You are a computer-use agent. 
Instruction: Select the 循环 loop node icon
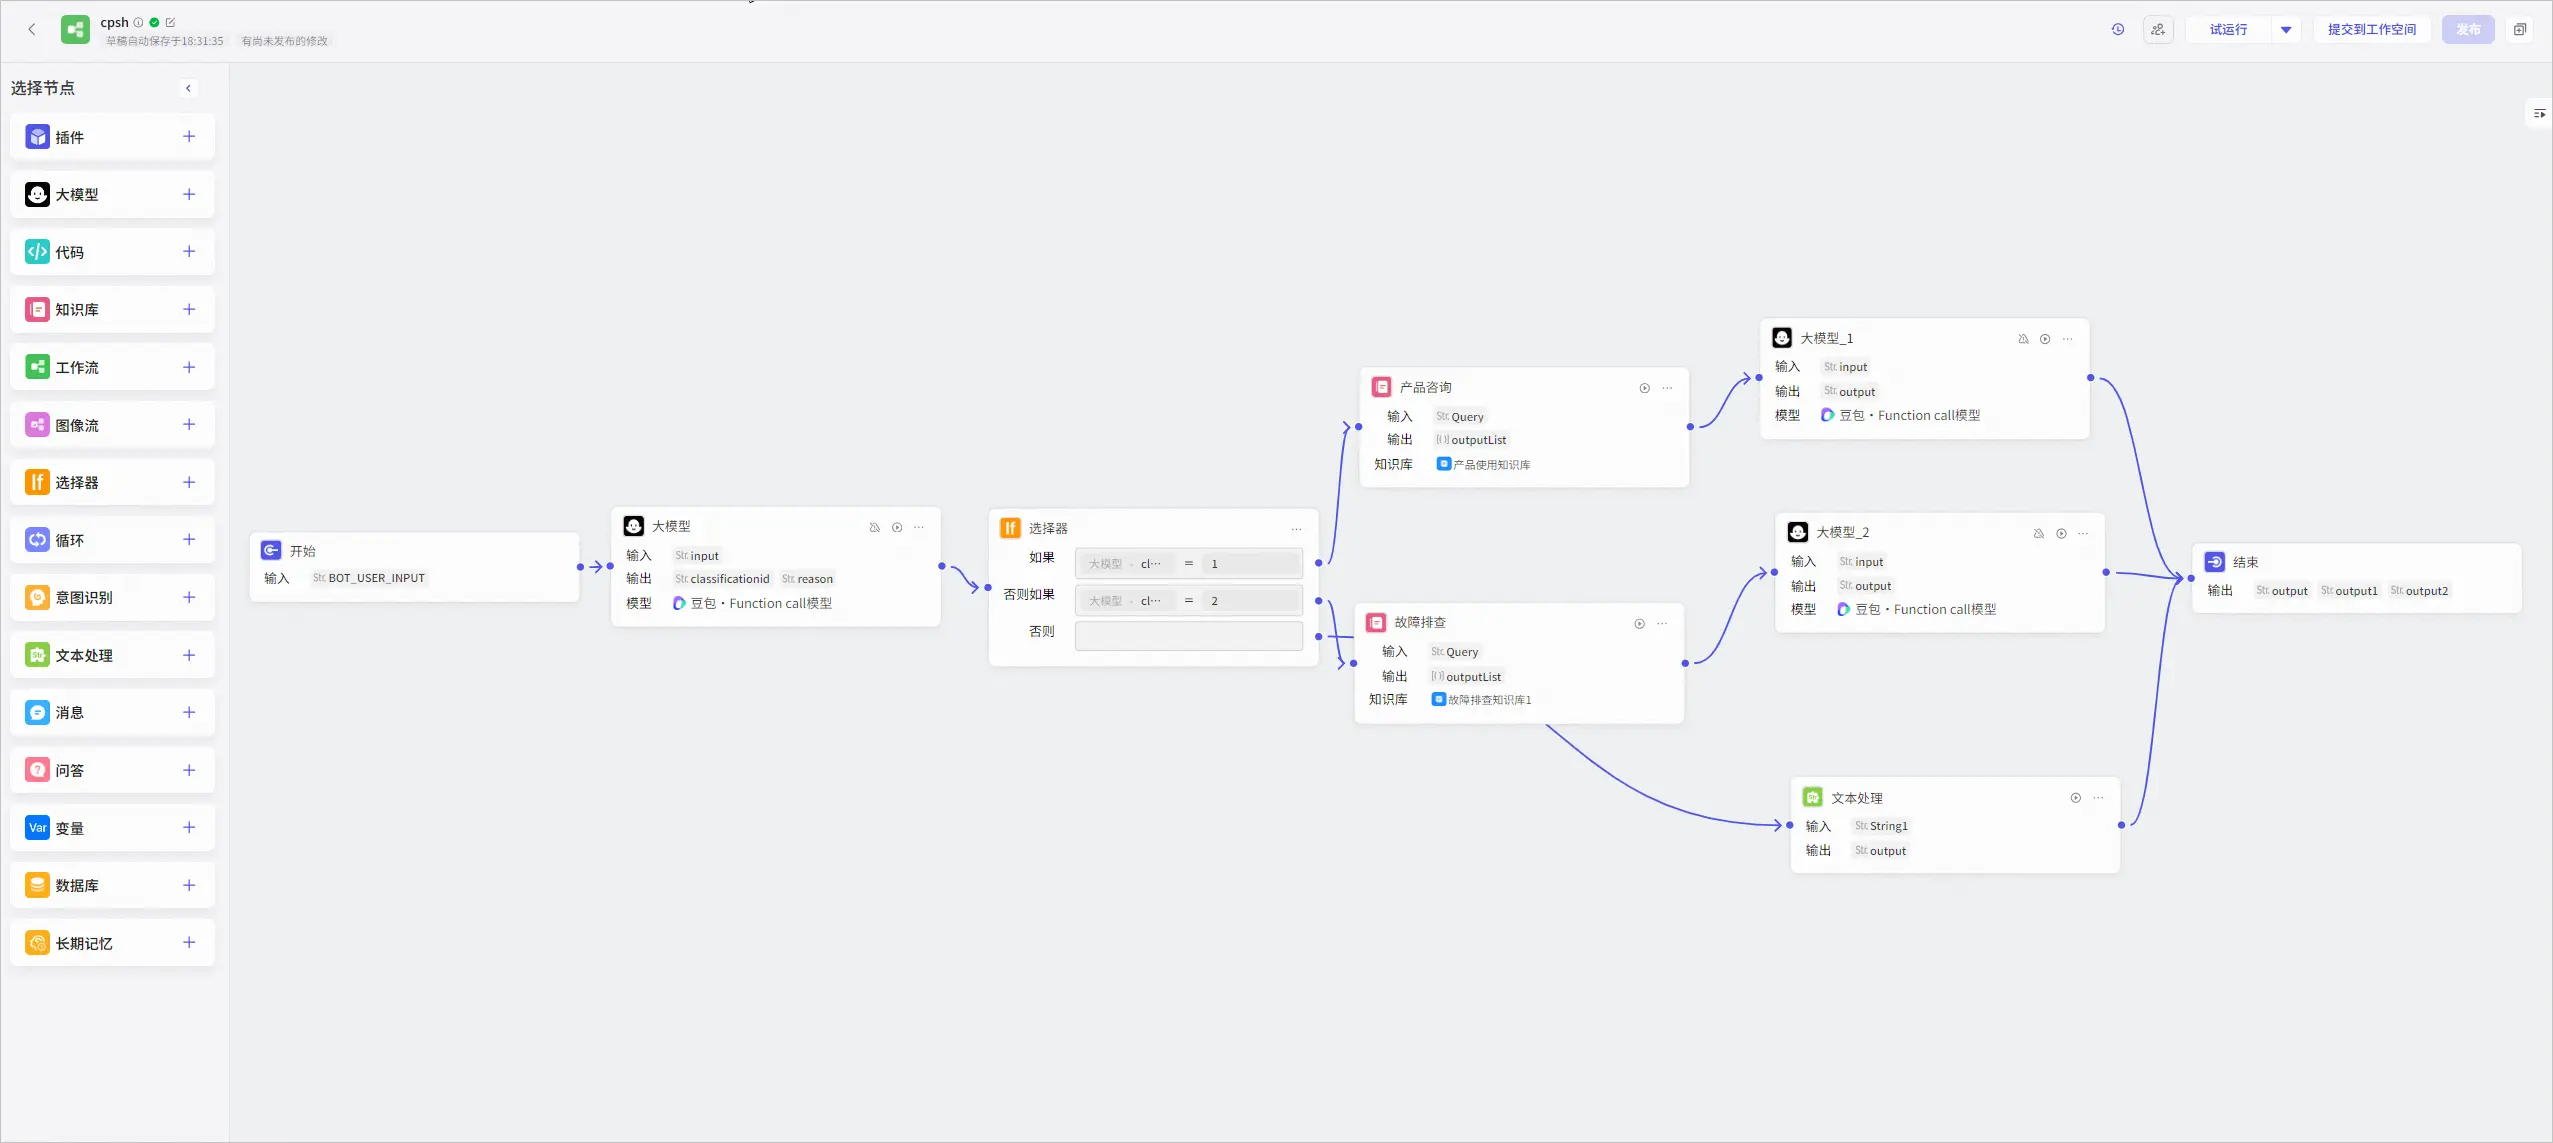(x=37, y=540)
